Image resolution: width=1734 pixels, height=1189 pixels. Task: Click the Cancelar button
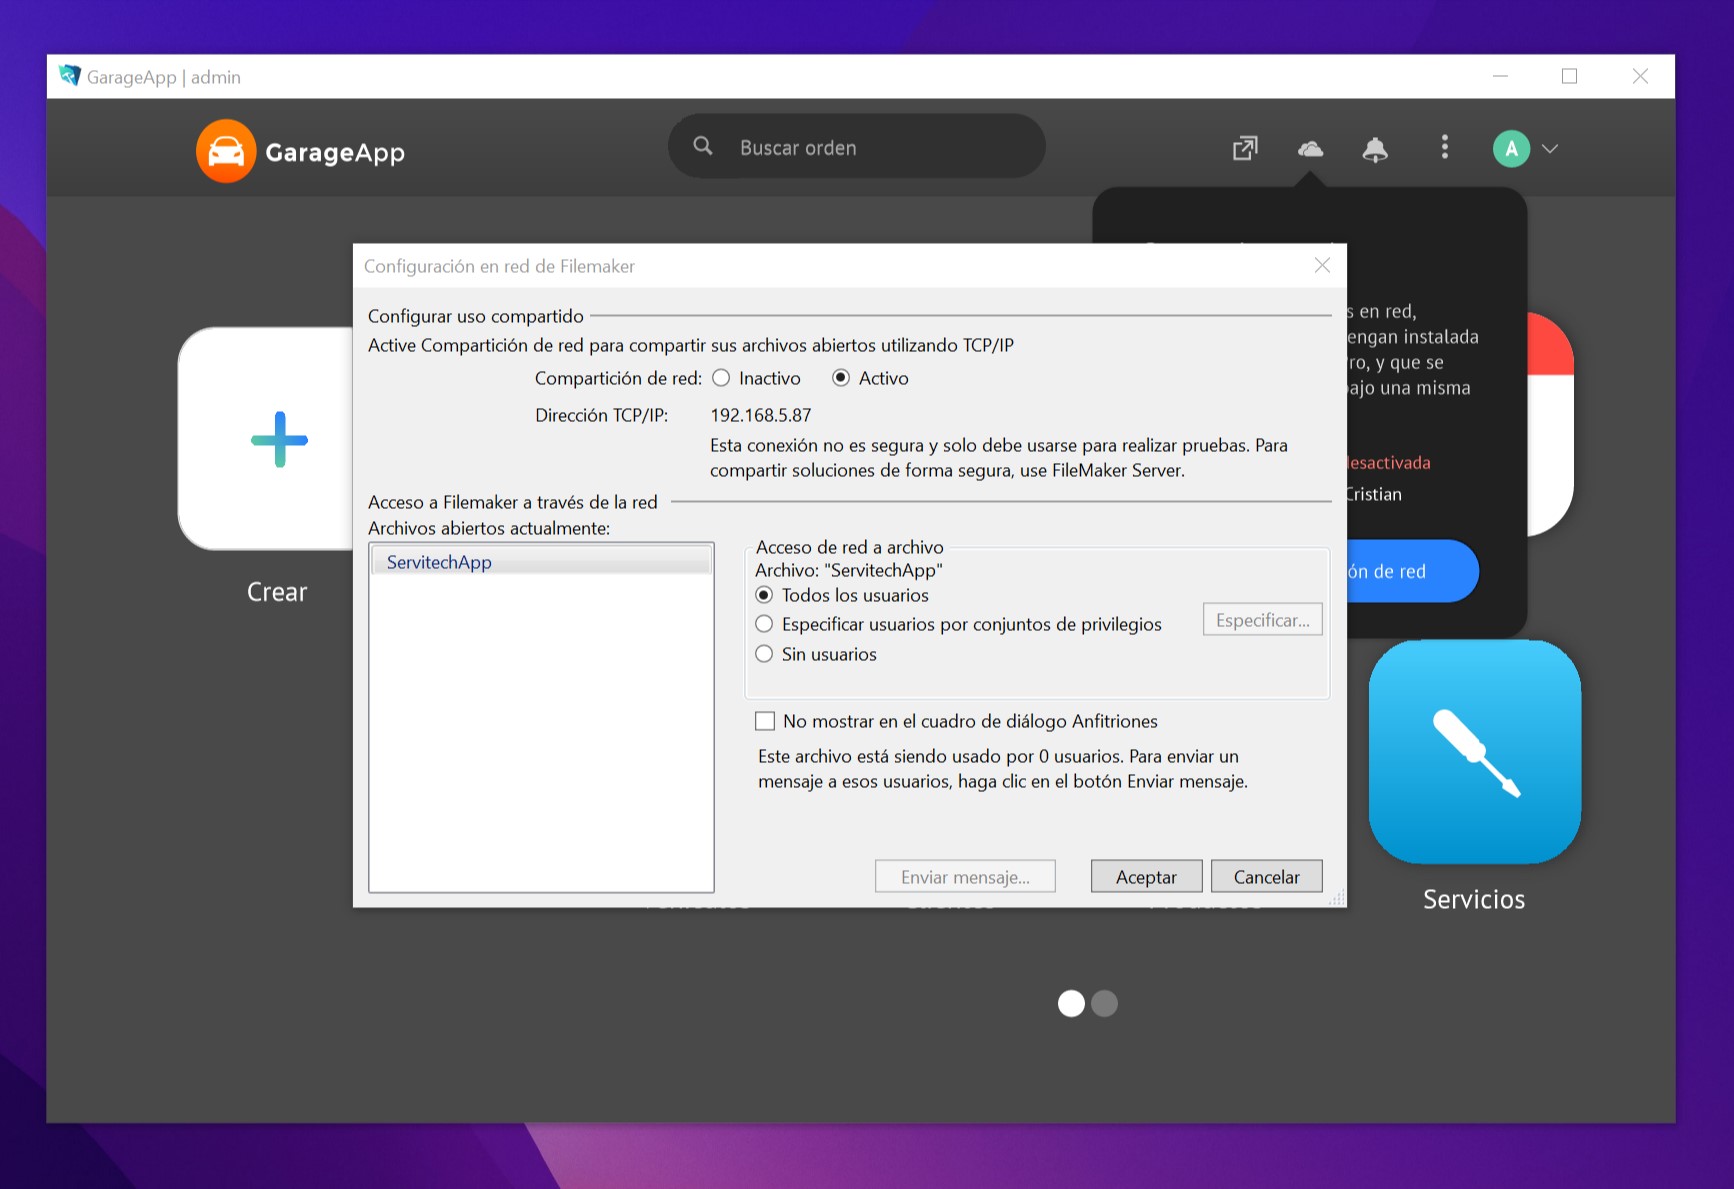[x=1266, y=877]
